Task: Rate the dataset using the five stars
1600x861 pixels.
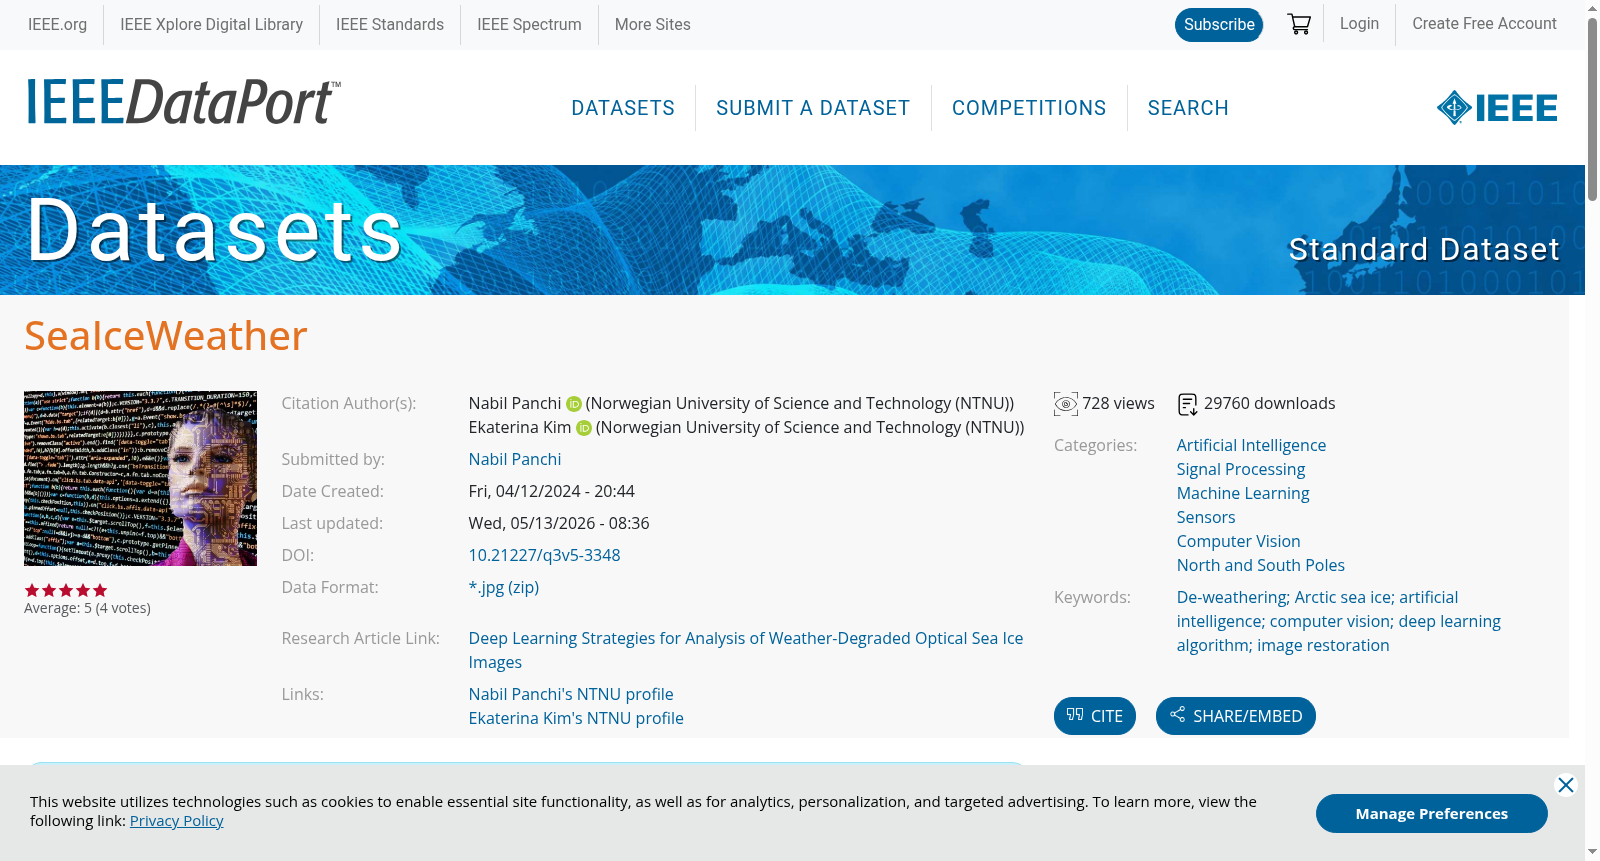Action: 66,590
